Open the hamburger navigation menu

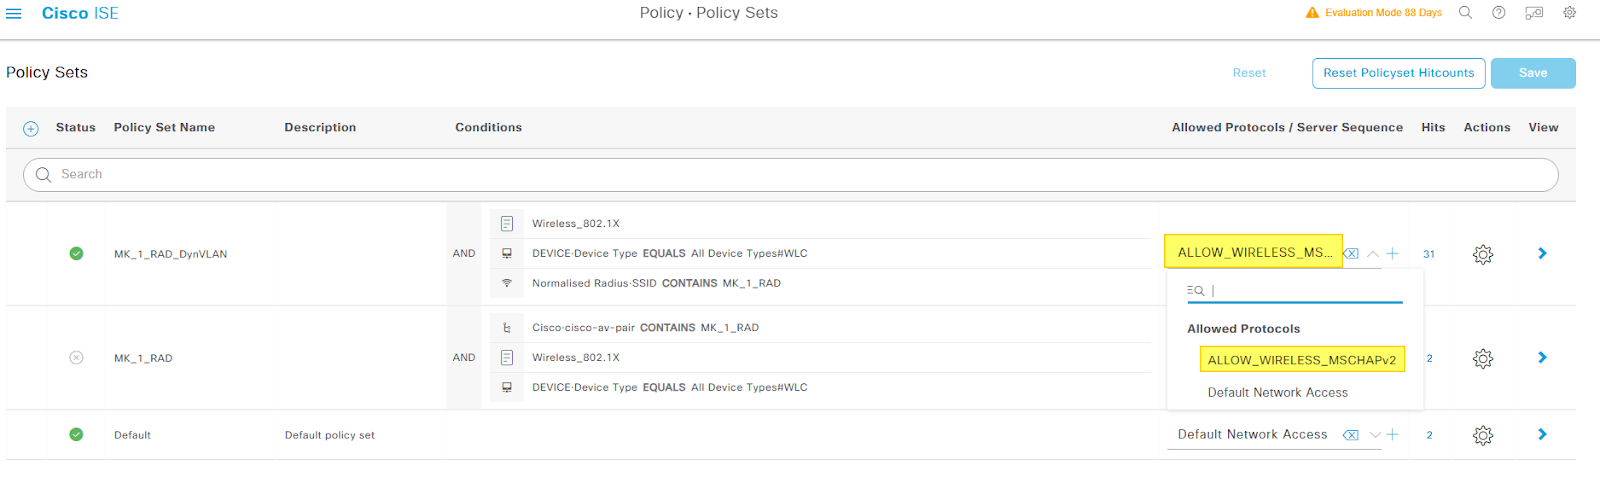click(14, 13)
